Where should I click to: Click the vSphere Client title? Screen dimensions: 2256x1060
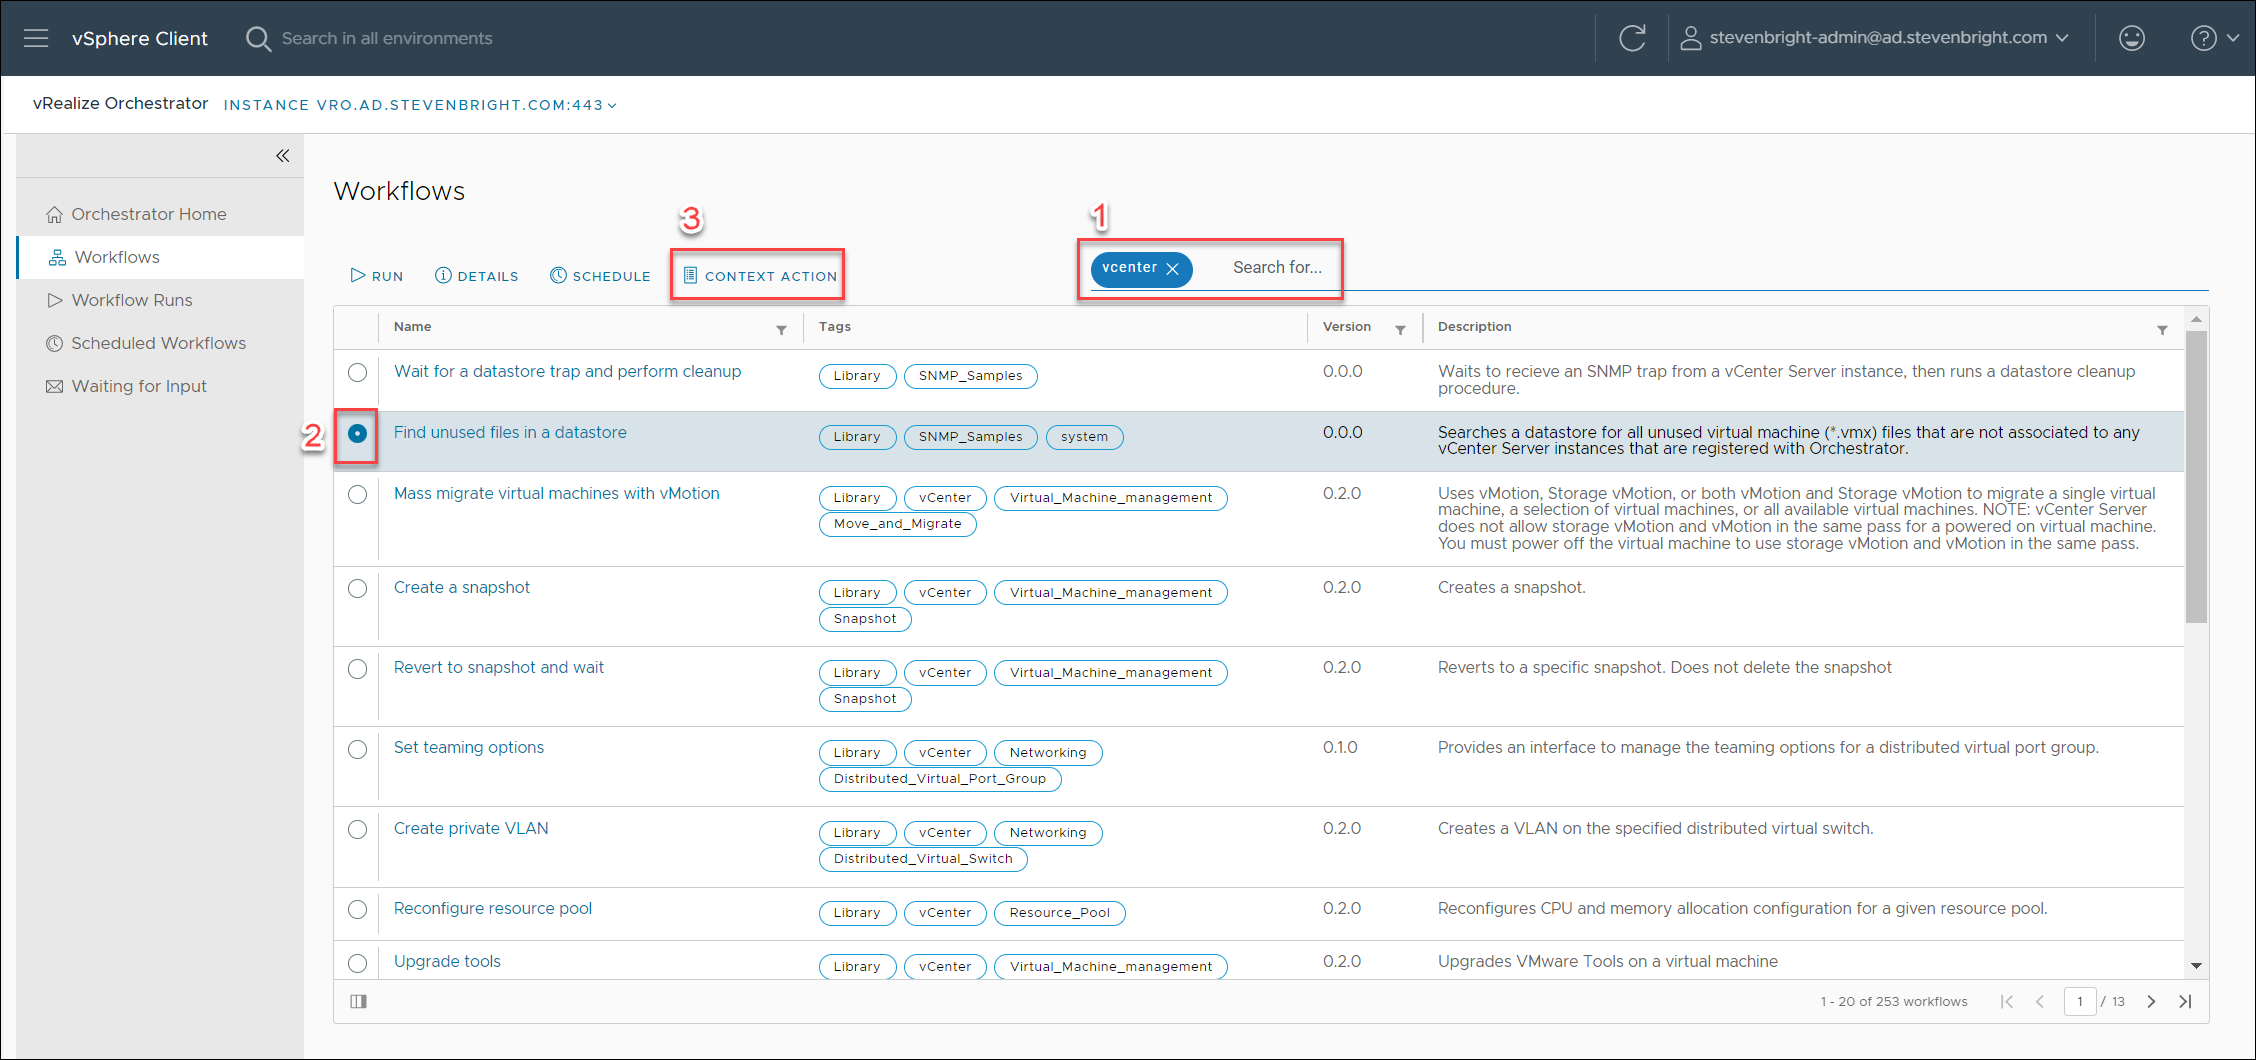[140, 38]
